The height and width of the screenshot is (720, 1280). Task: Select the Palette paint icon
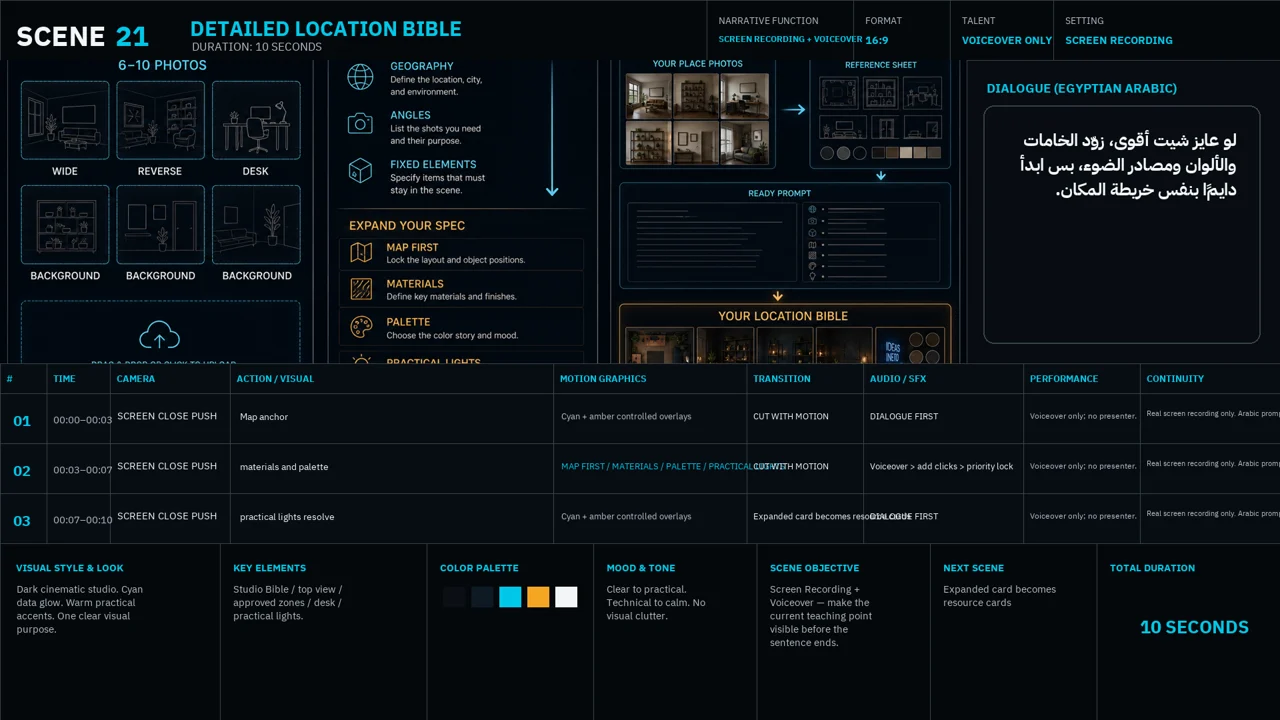tap(361, 327)
